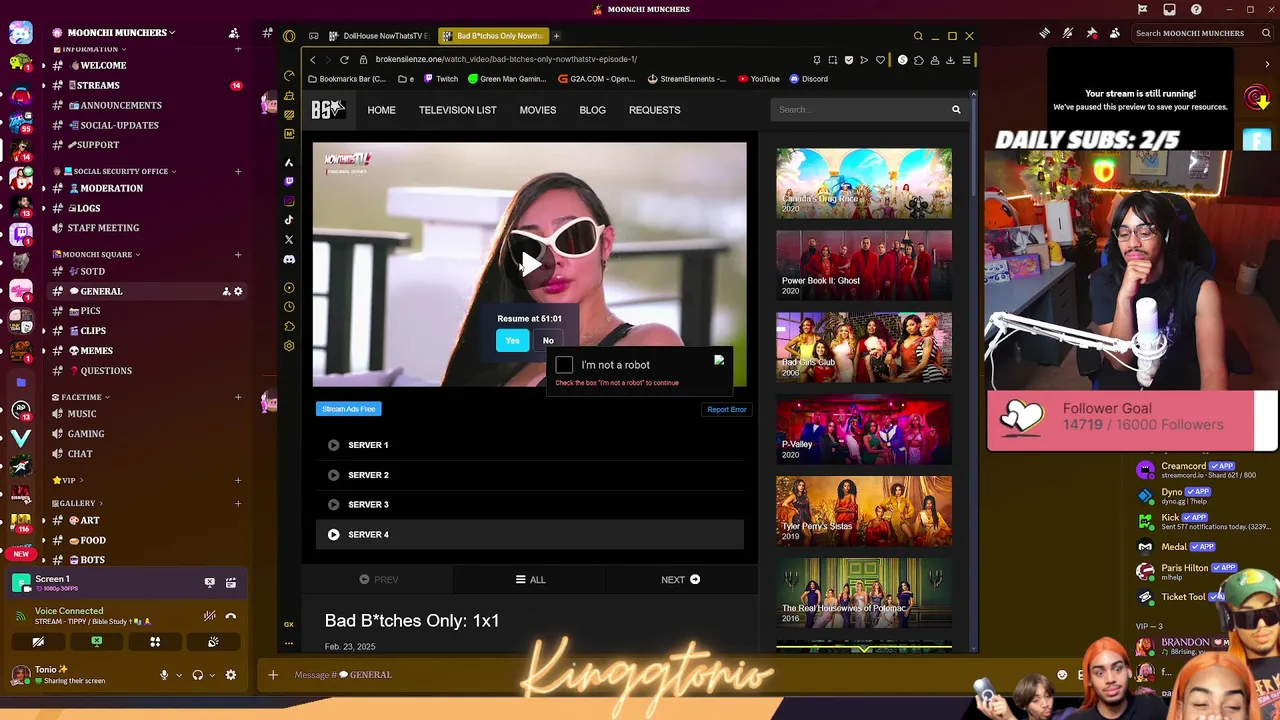Turn on camera in voice panel

[38, 642]
